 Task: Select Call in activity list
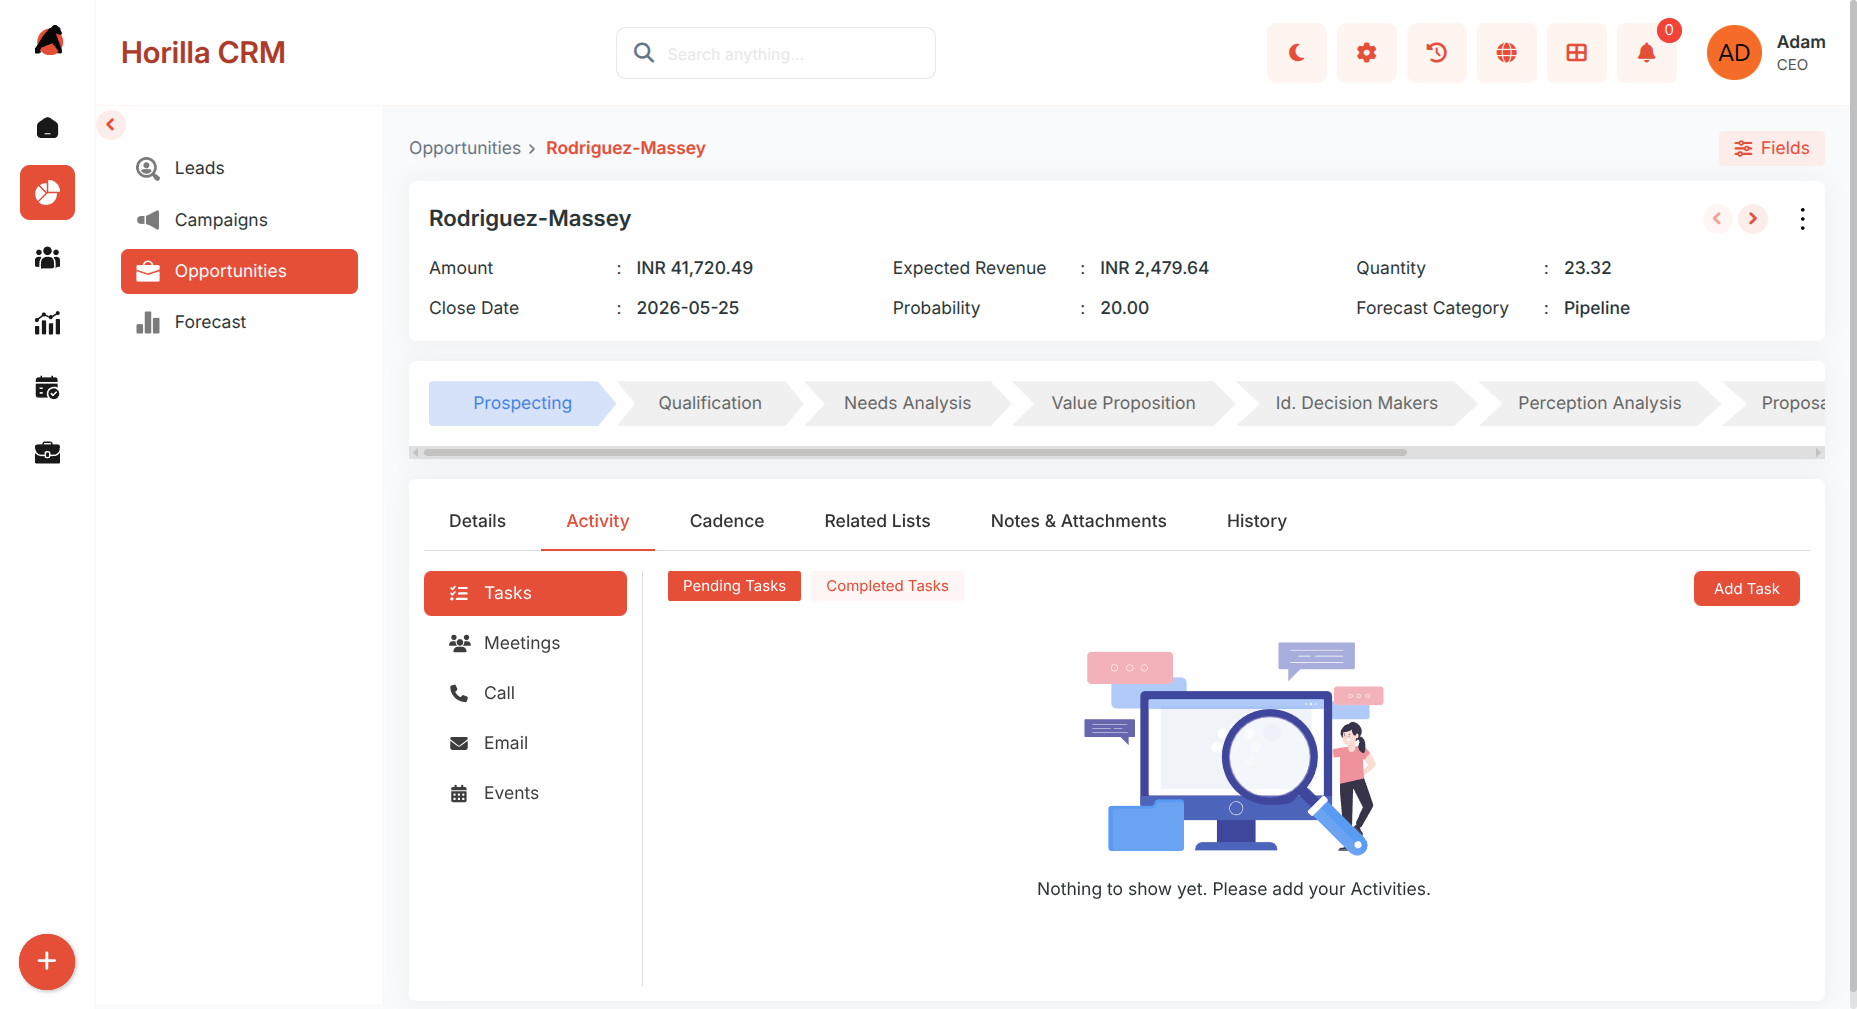click(x=525, y=693)
